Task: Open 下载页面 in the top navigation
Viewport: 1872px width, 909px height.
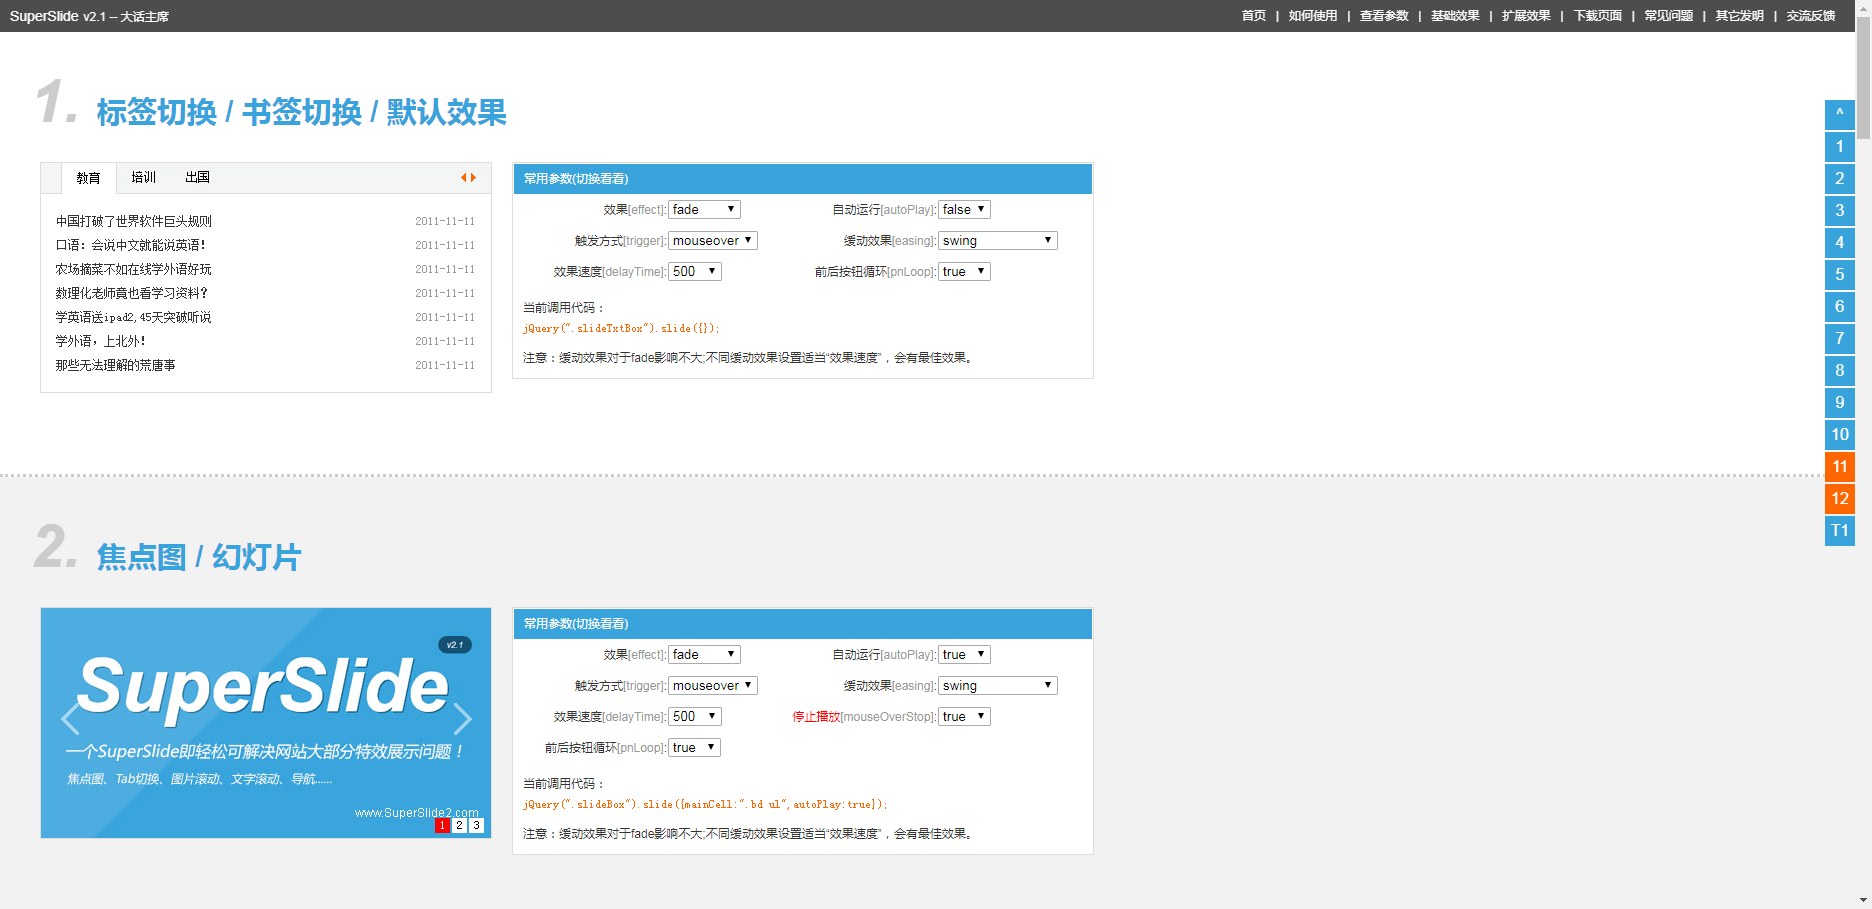Action: click(x=1597, y=16)
